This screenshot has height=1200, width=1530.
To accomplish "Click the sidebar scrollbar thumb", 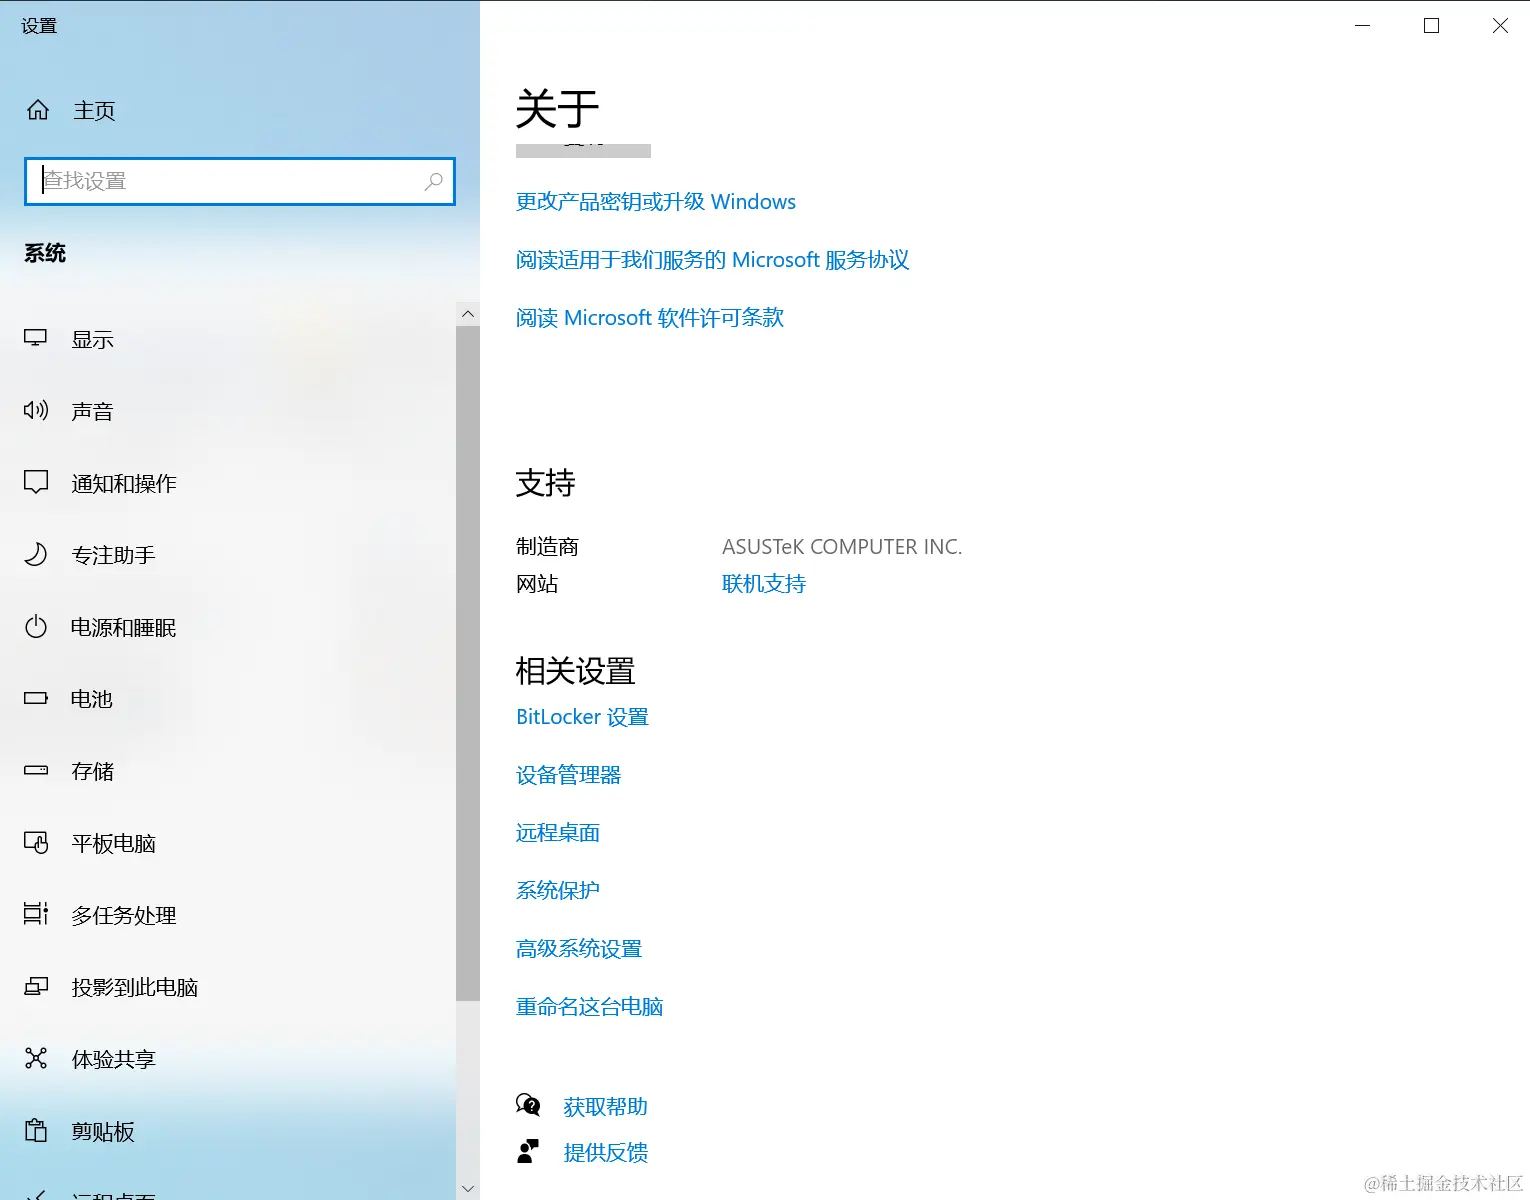I will [x=468, y=663].
